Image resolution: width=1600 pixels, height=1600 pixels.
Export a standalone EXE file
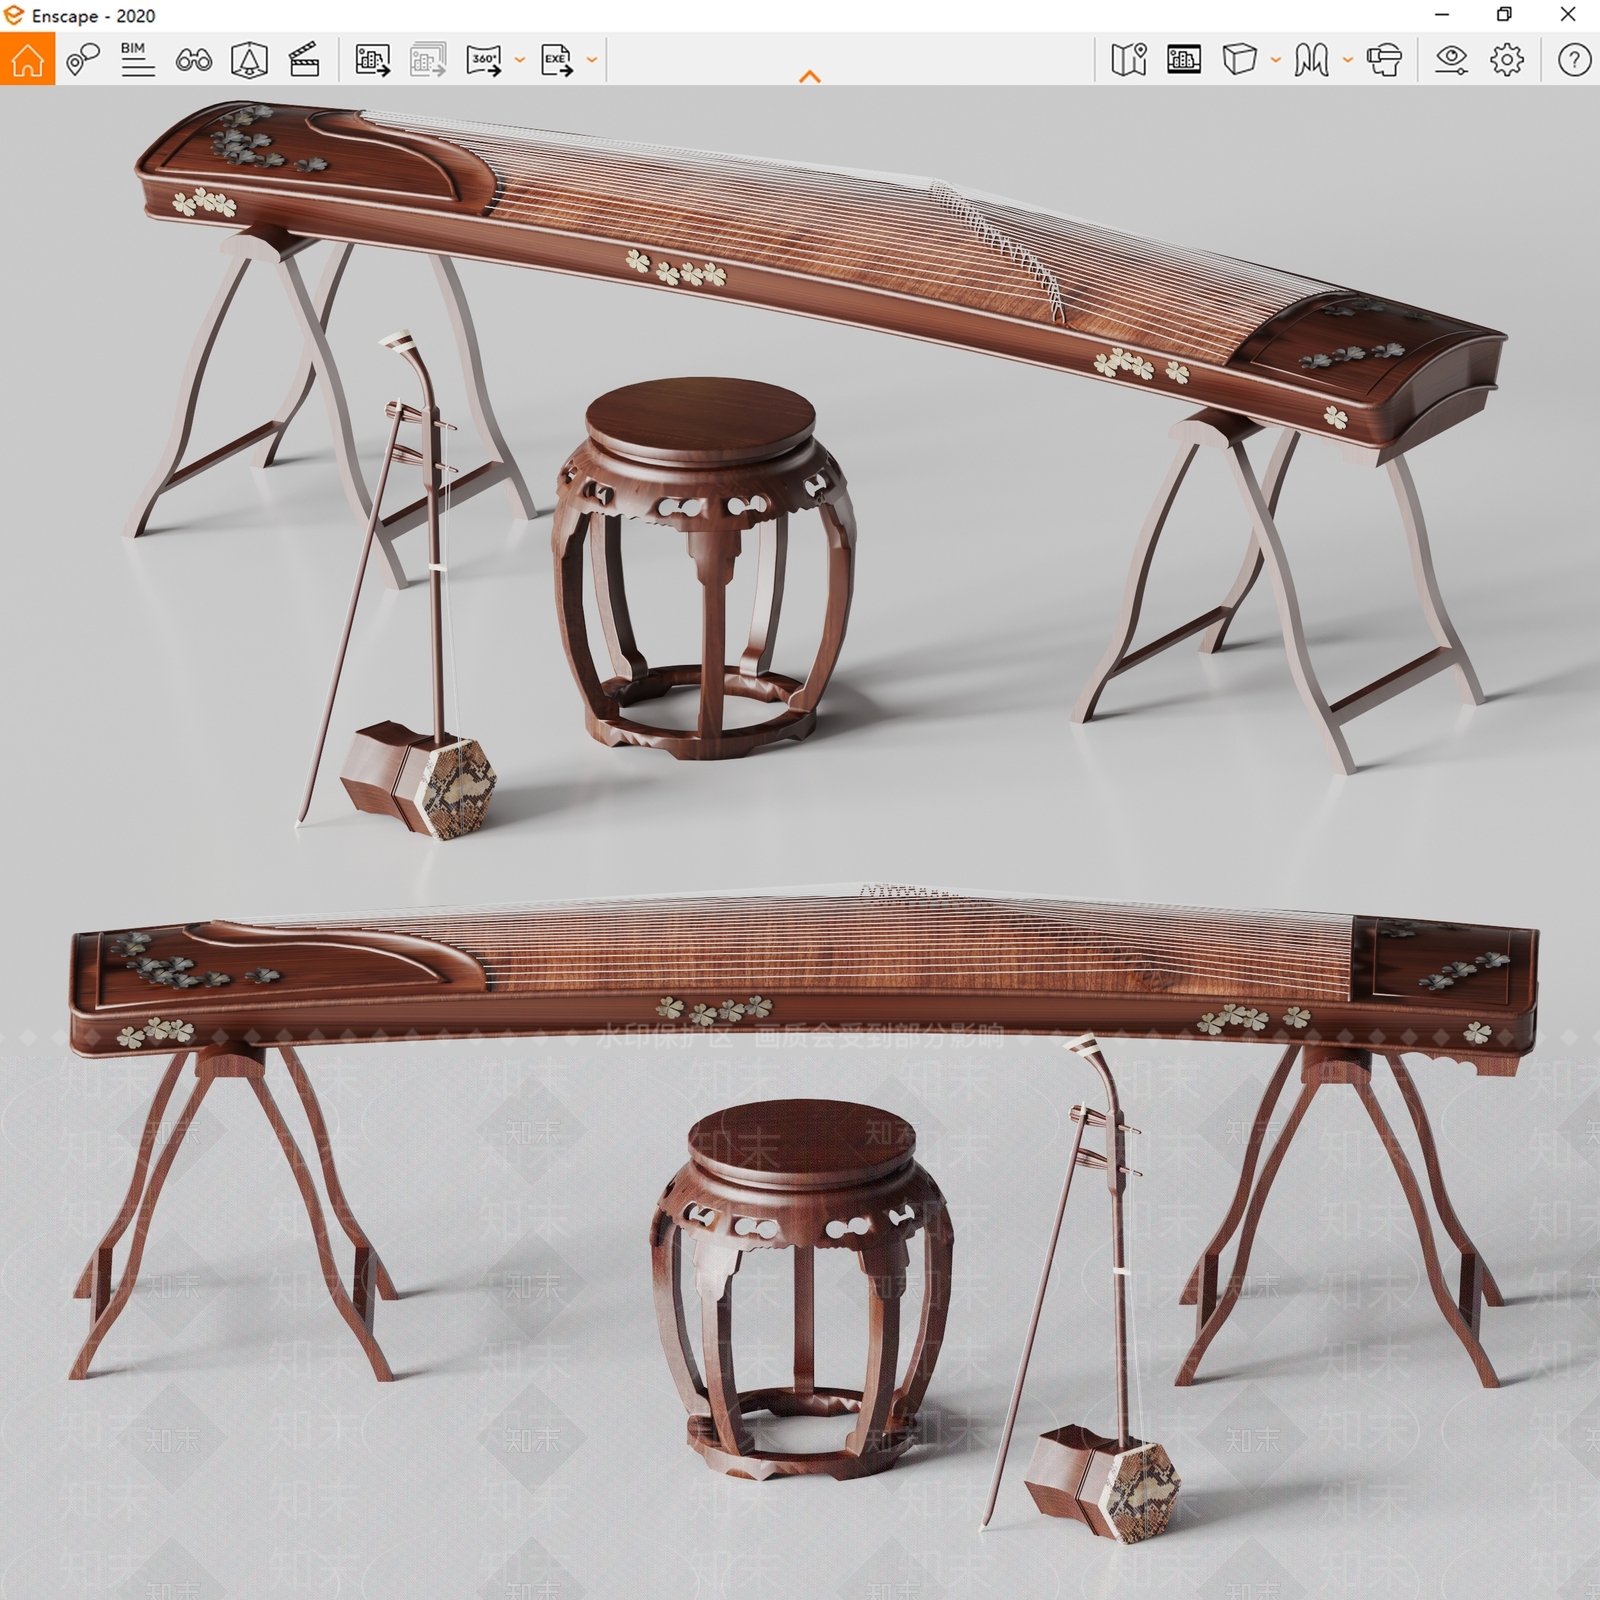[x=557, y=60]
